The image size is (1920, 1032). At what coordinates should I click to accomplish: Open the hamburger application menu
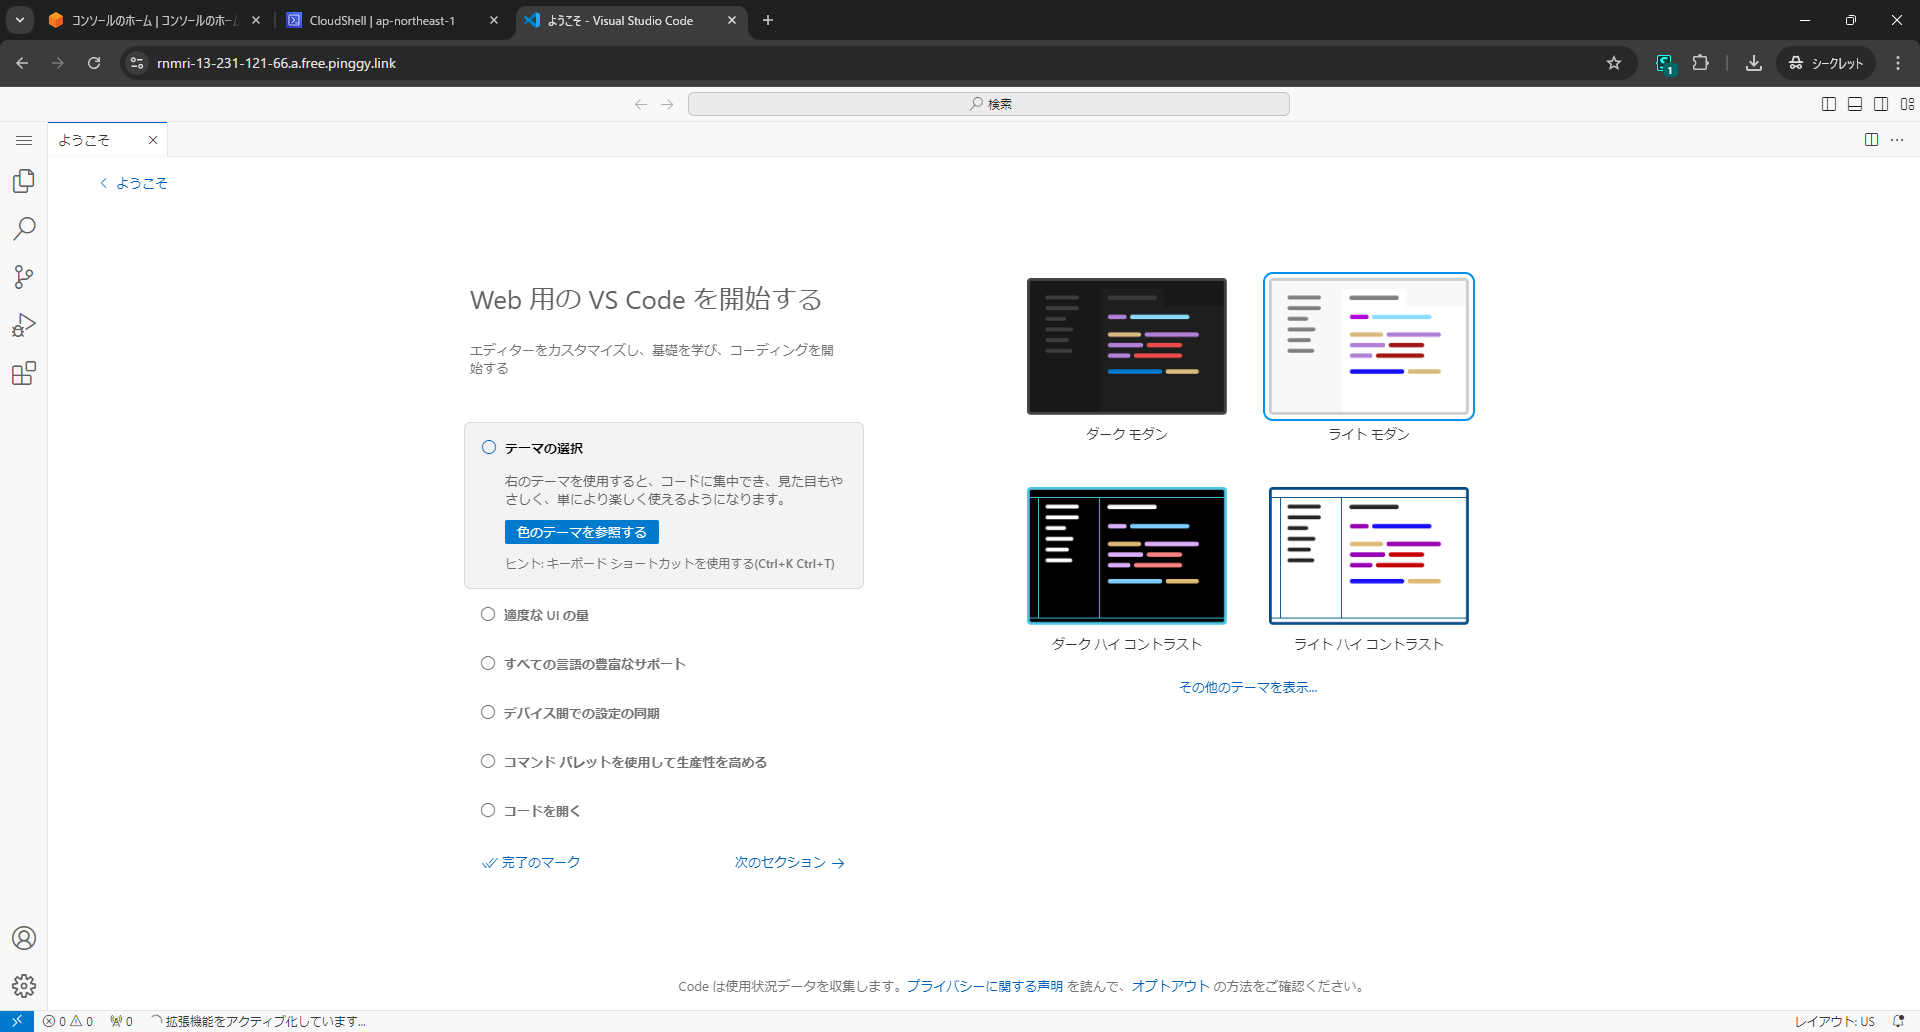tap(24, 141)
